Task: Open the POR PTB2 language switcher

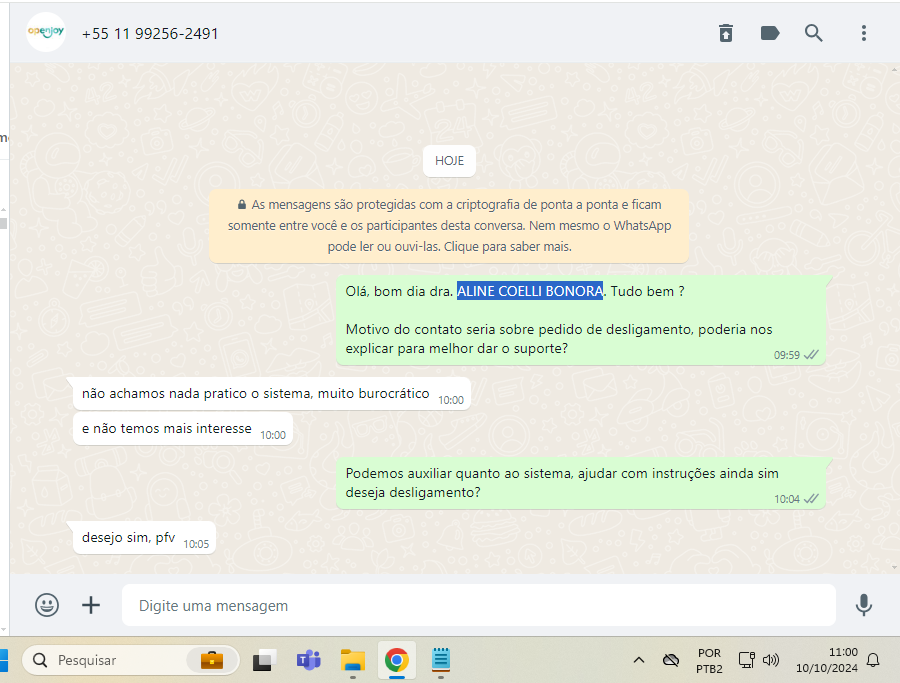Action: tap(709, 661)
